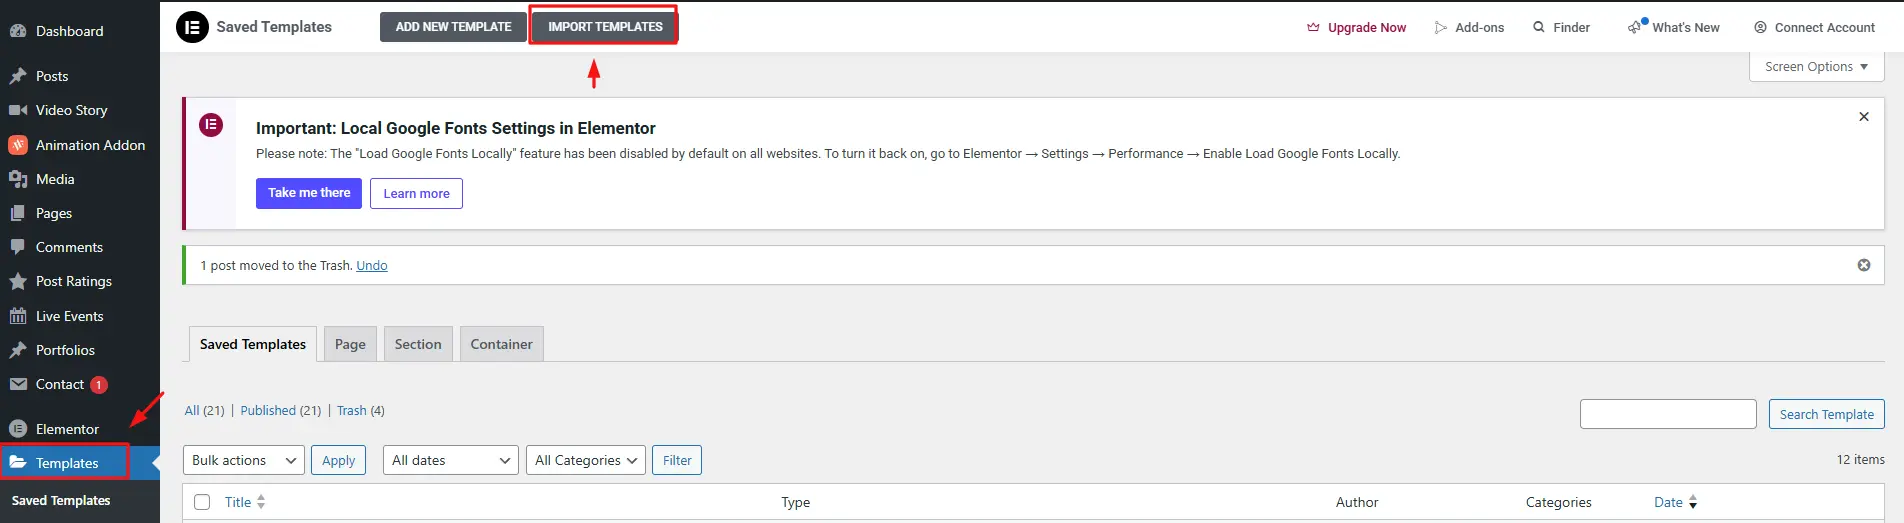This screenshot has height=523, width=1904.
Task: Dismiss the trash notification message
Action: pyautogui.click(x=1864, y=265)
